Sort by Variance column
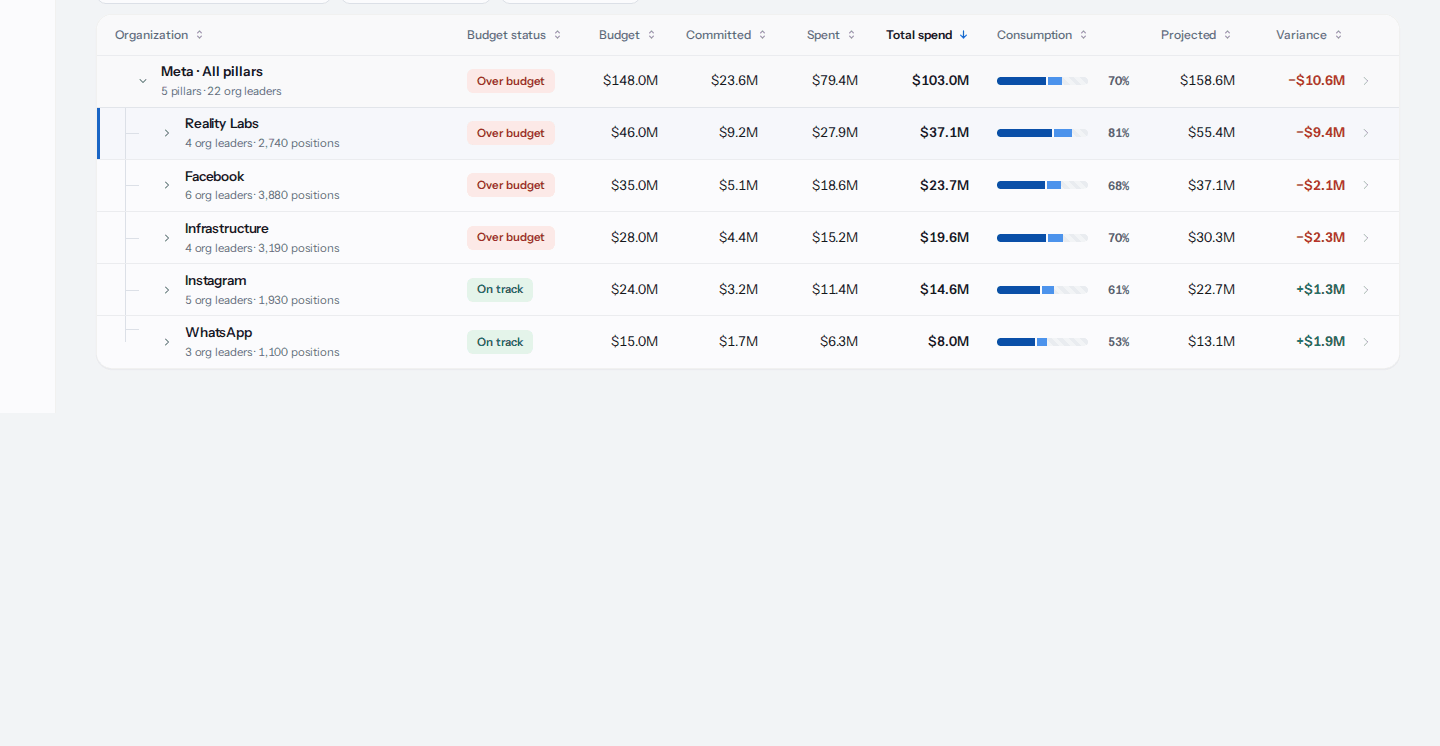 (x=1309, y=35)
